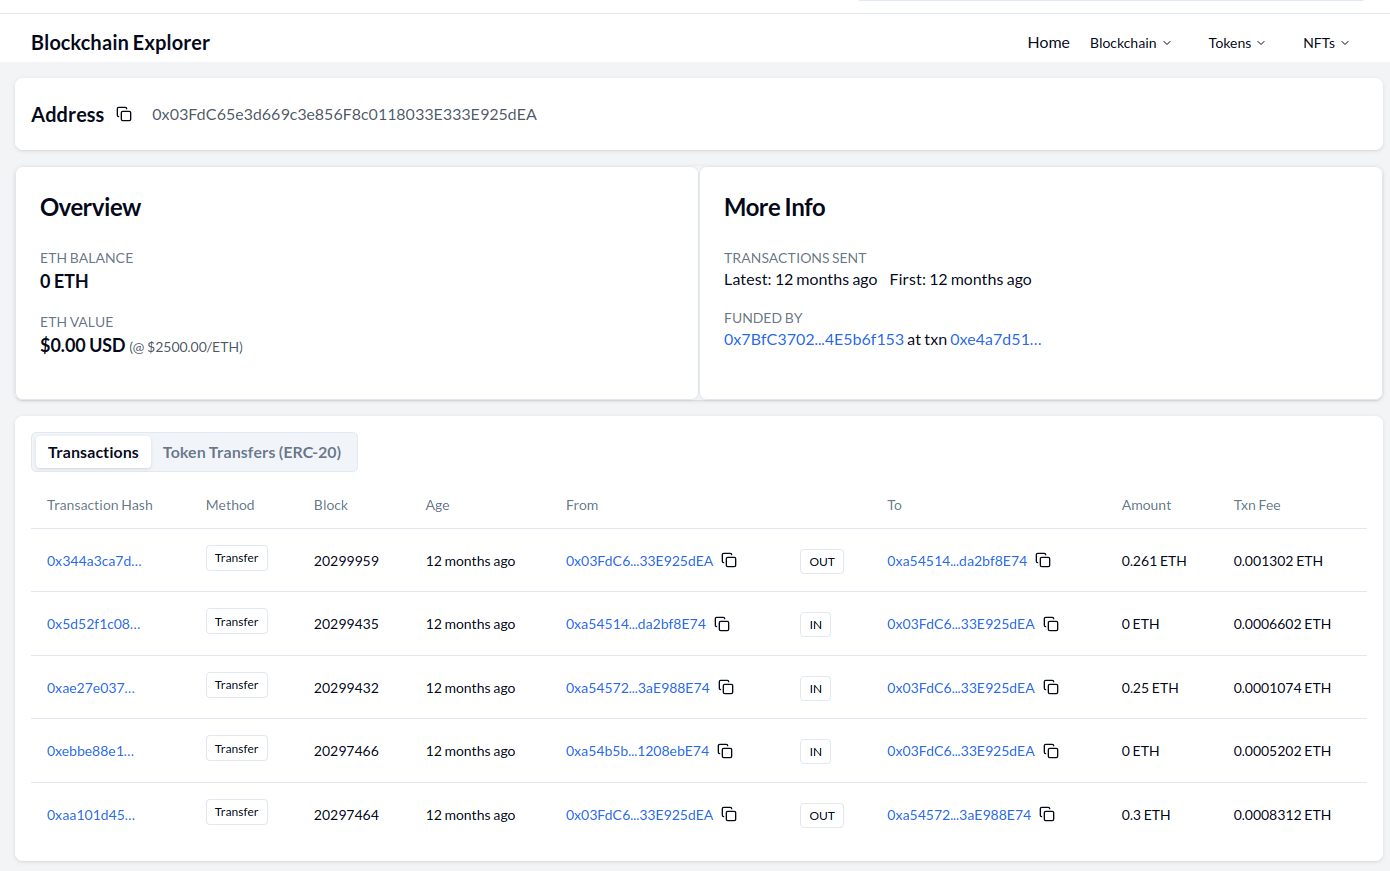Copy the From address 0xa54b5b...1208ebE74
This screenshot has width=1390, height=871.
724,750
